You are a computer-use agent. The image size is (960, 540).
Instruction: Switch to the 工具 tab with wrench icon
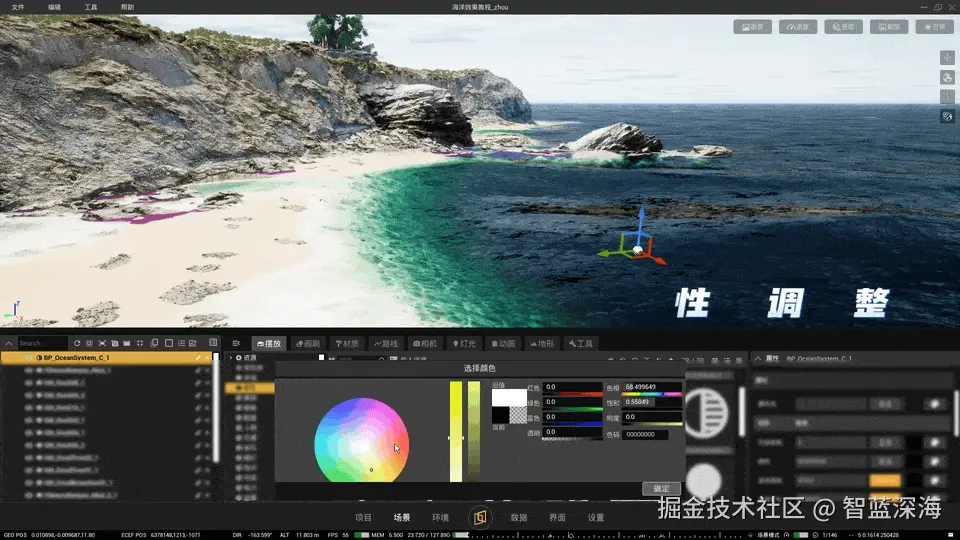581,343
